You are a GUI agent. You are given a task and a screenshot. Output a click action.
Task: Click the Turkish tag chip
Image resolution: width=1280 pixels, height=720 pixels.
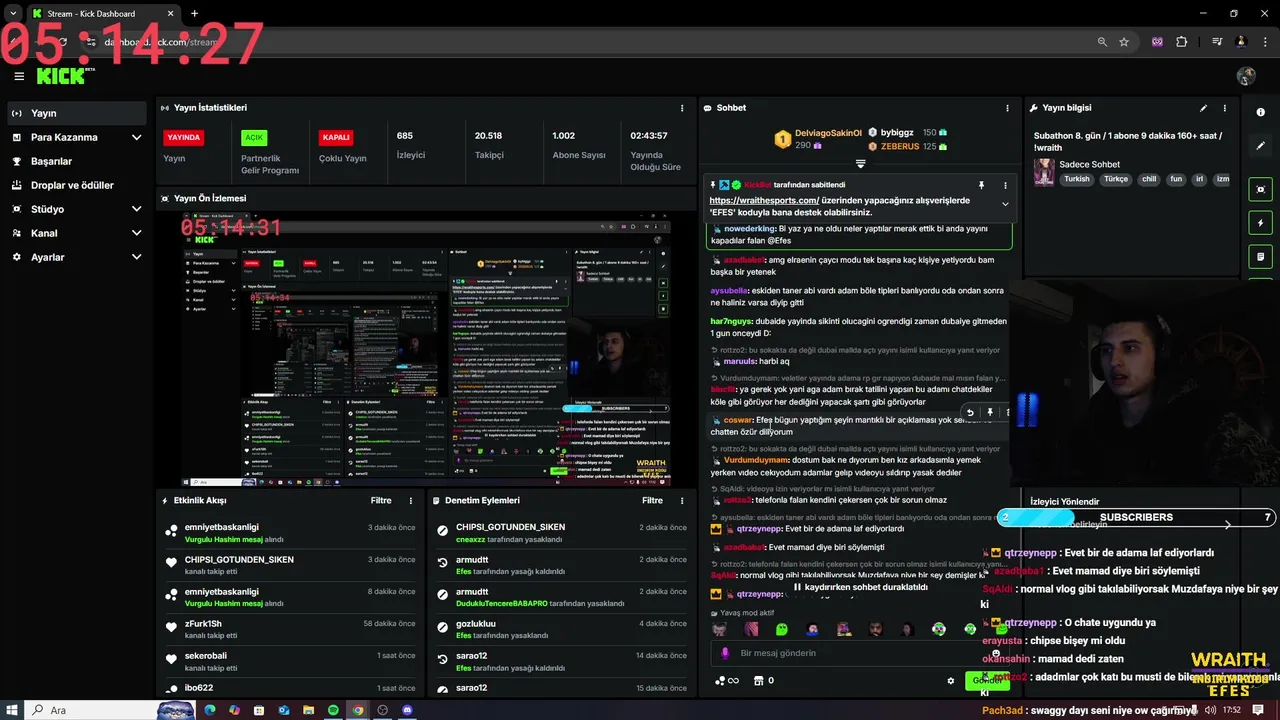tap(1077, 179)
